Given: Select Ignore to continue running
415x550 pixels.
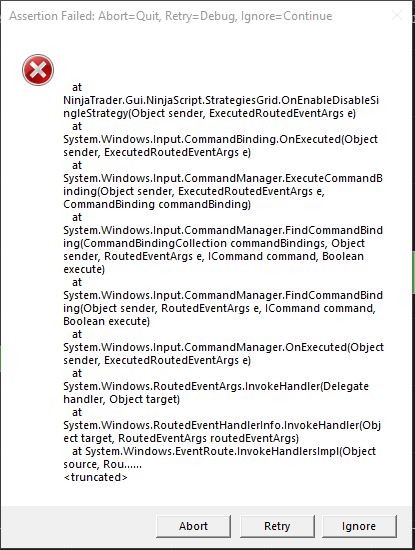Looking at the screenshot, I should pos(359,526).
